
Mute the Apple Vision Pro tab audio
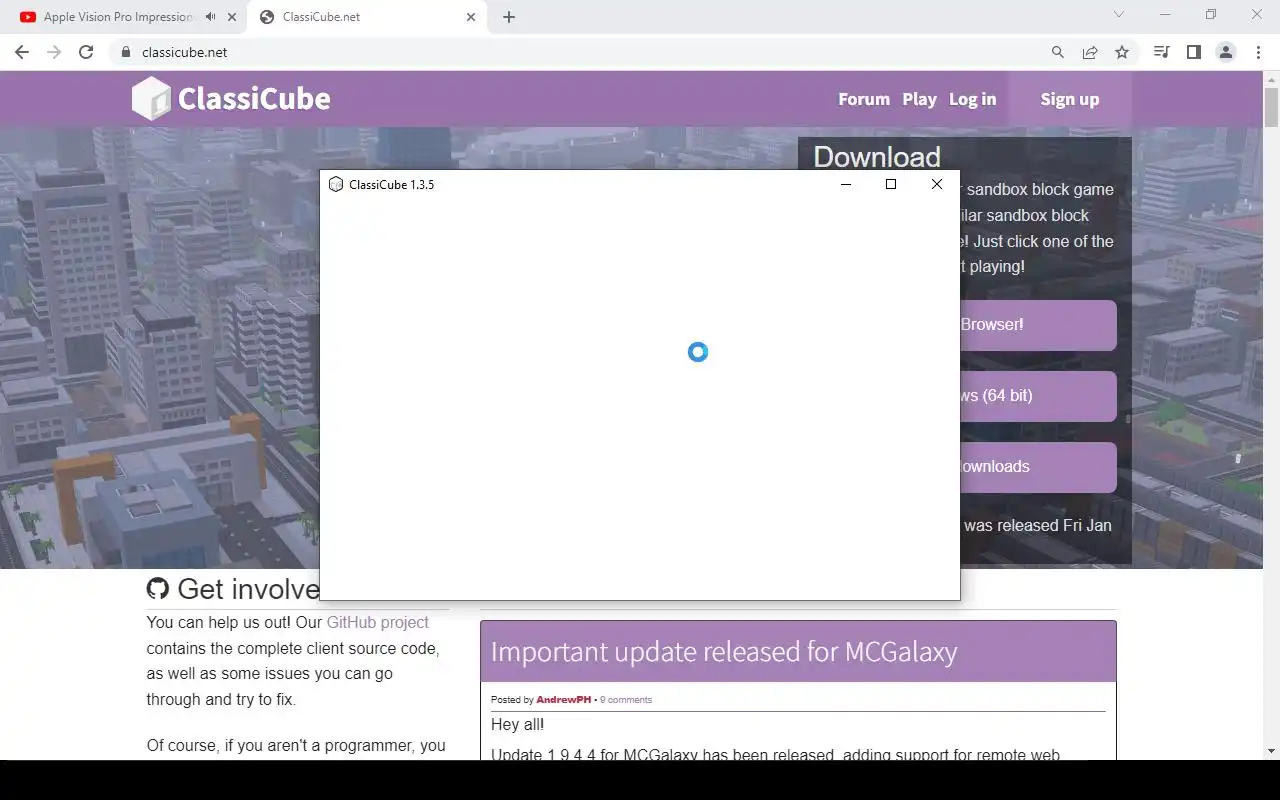coord(210,17)
